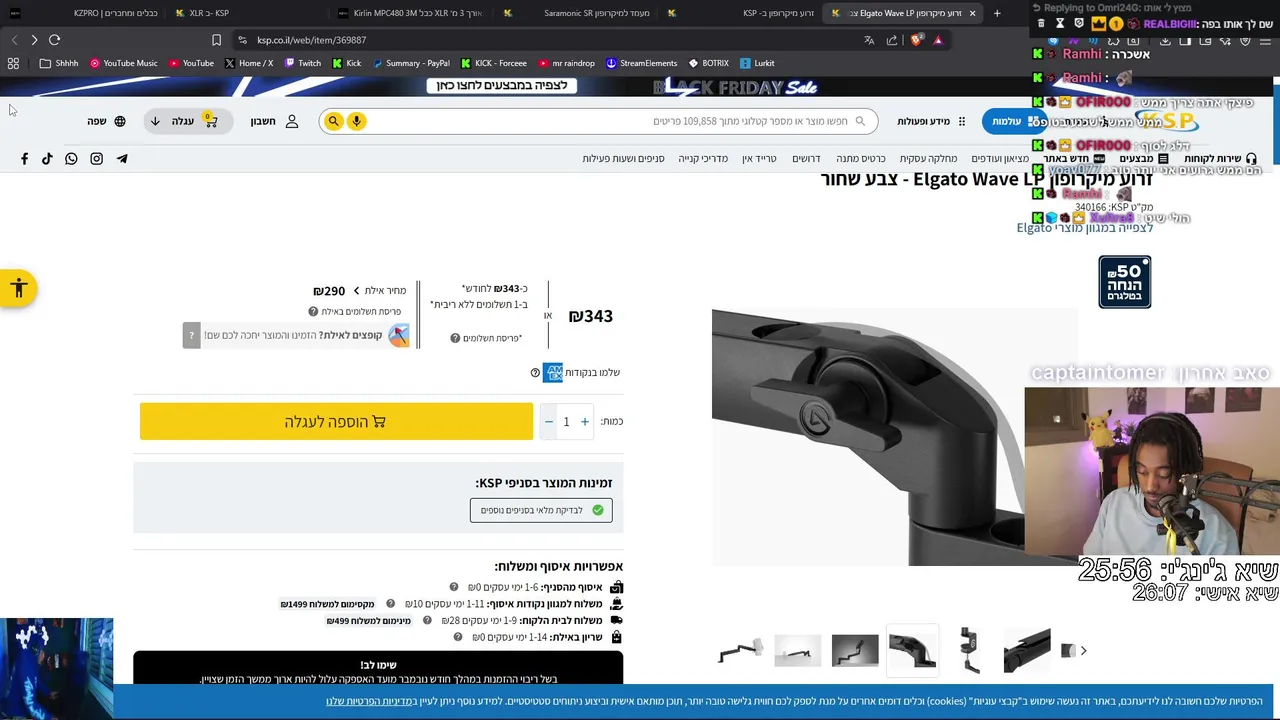The height and width of the screenshot is (720, 1280).
Task: Click the gray question mark coupon button
Action: click(191, 335)
